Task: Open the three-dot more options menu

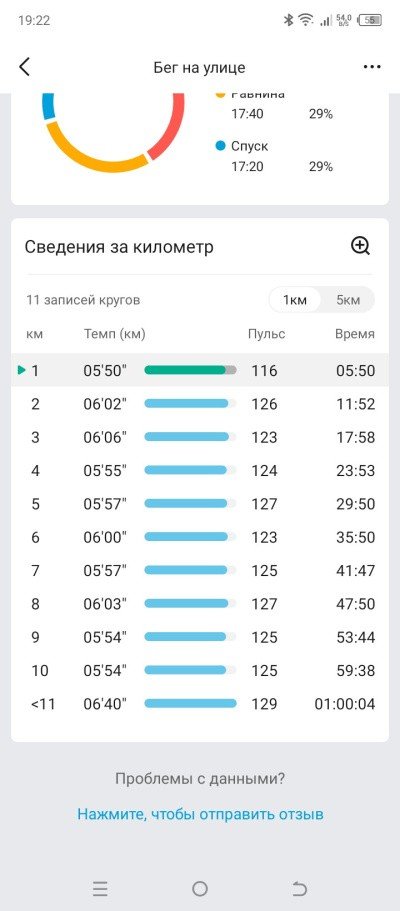Action: 372,67
